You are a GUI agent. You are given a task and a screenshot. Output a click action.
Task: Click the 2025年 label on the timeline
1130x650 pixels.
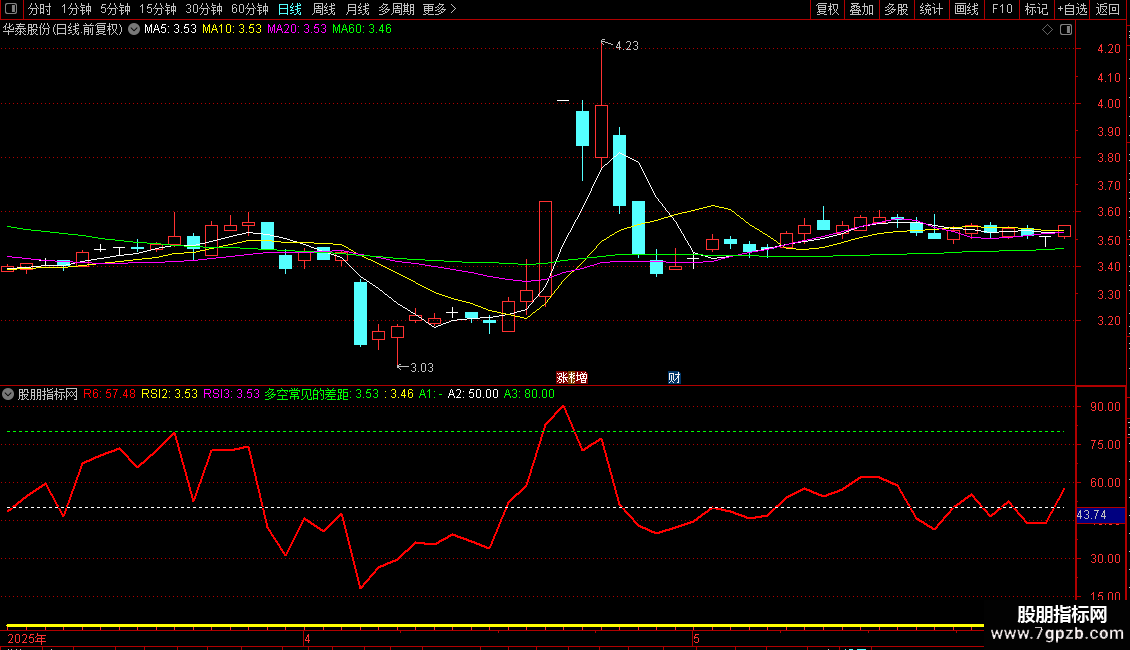tap(27, 639)
